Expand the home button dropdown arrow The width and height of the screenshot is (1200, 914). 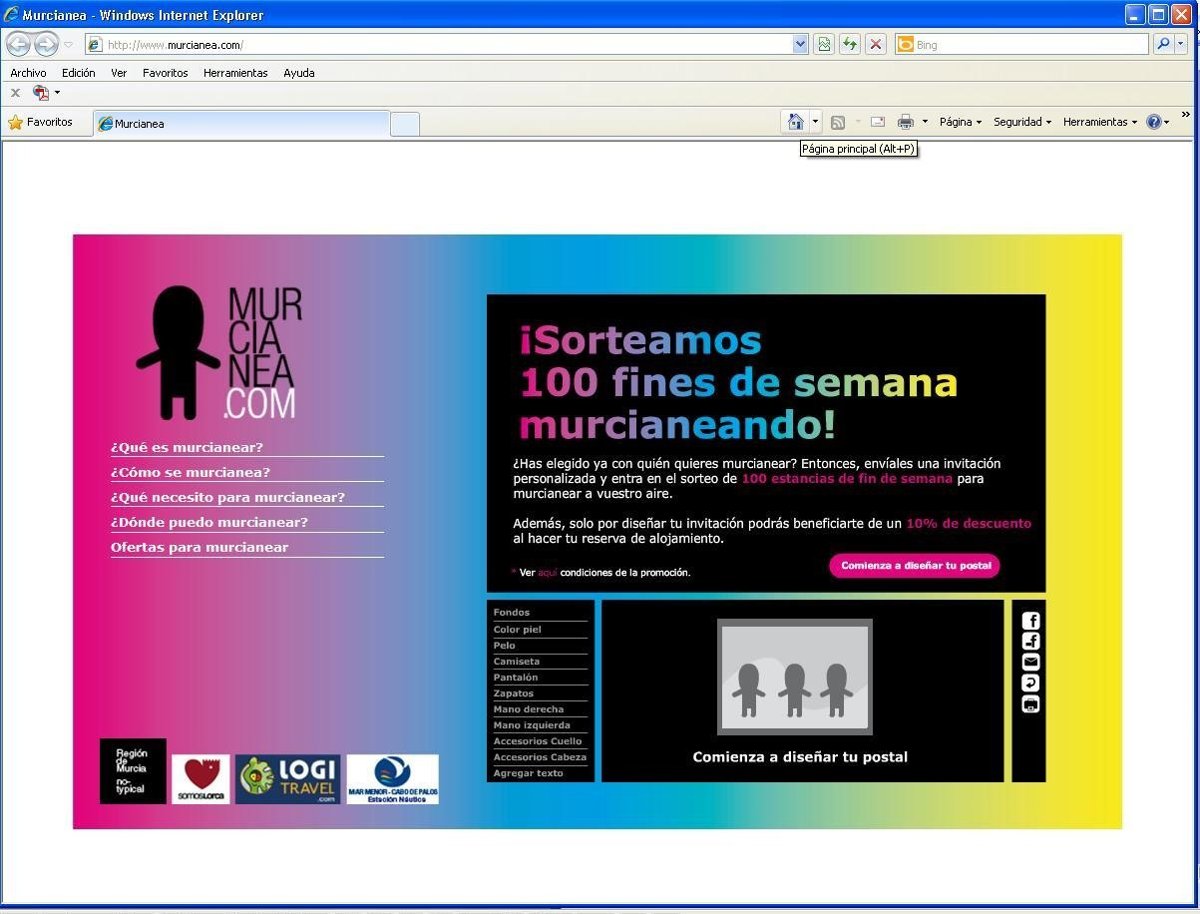(x=815, y=122)
